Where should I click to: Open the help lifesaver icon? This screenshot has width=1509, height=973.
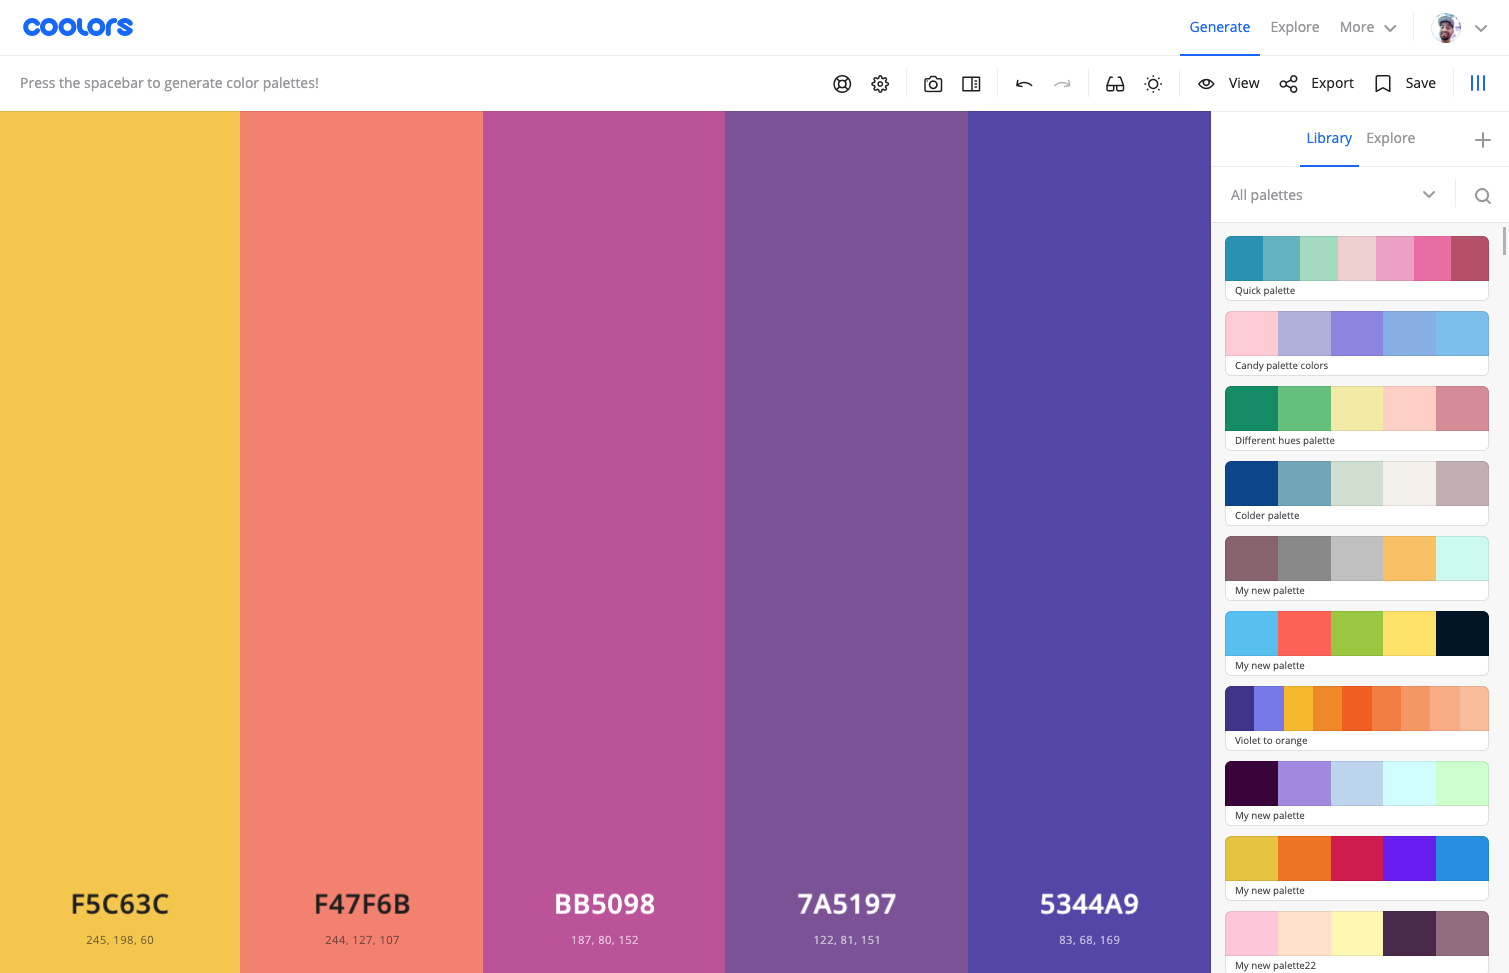point(841,83)
